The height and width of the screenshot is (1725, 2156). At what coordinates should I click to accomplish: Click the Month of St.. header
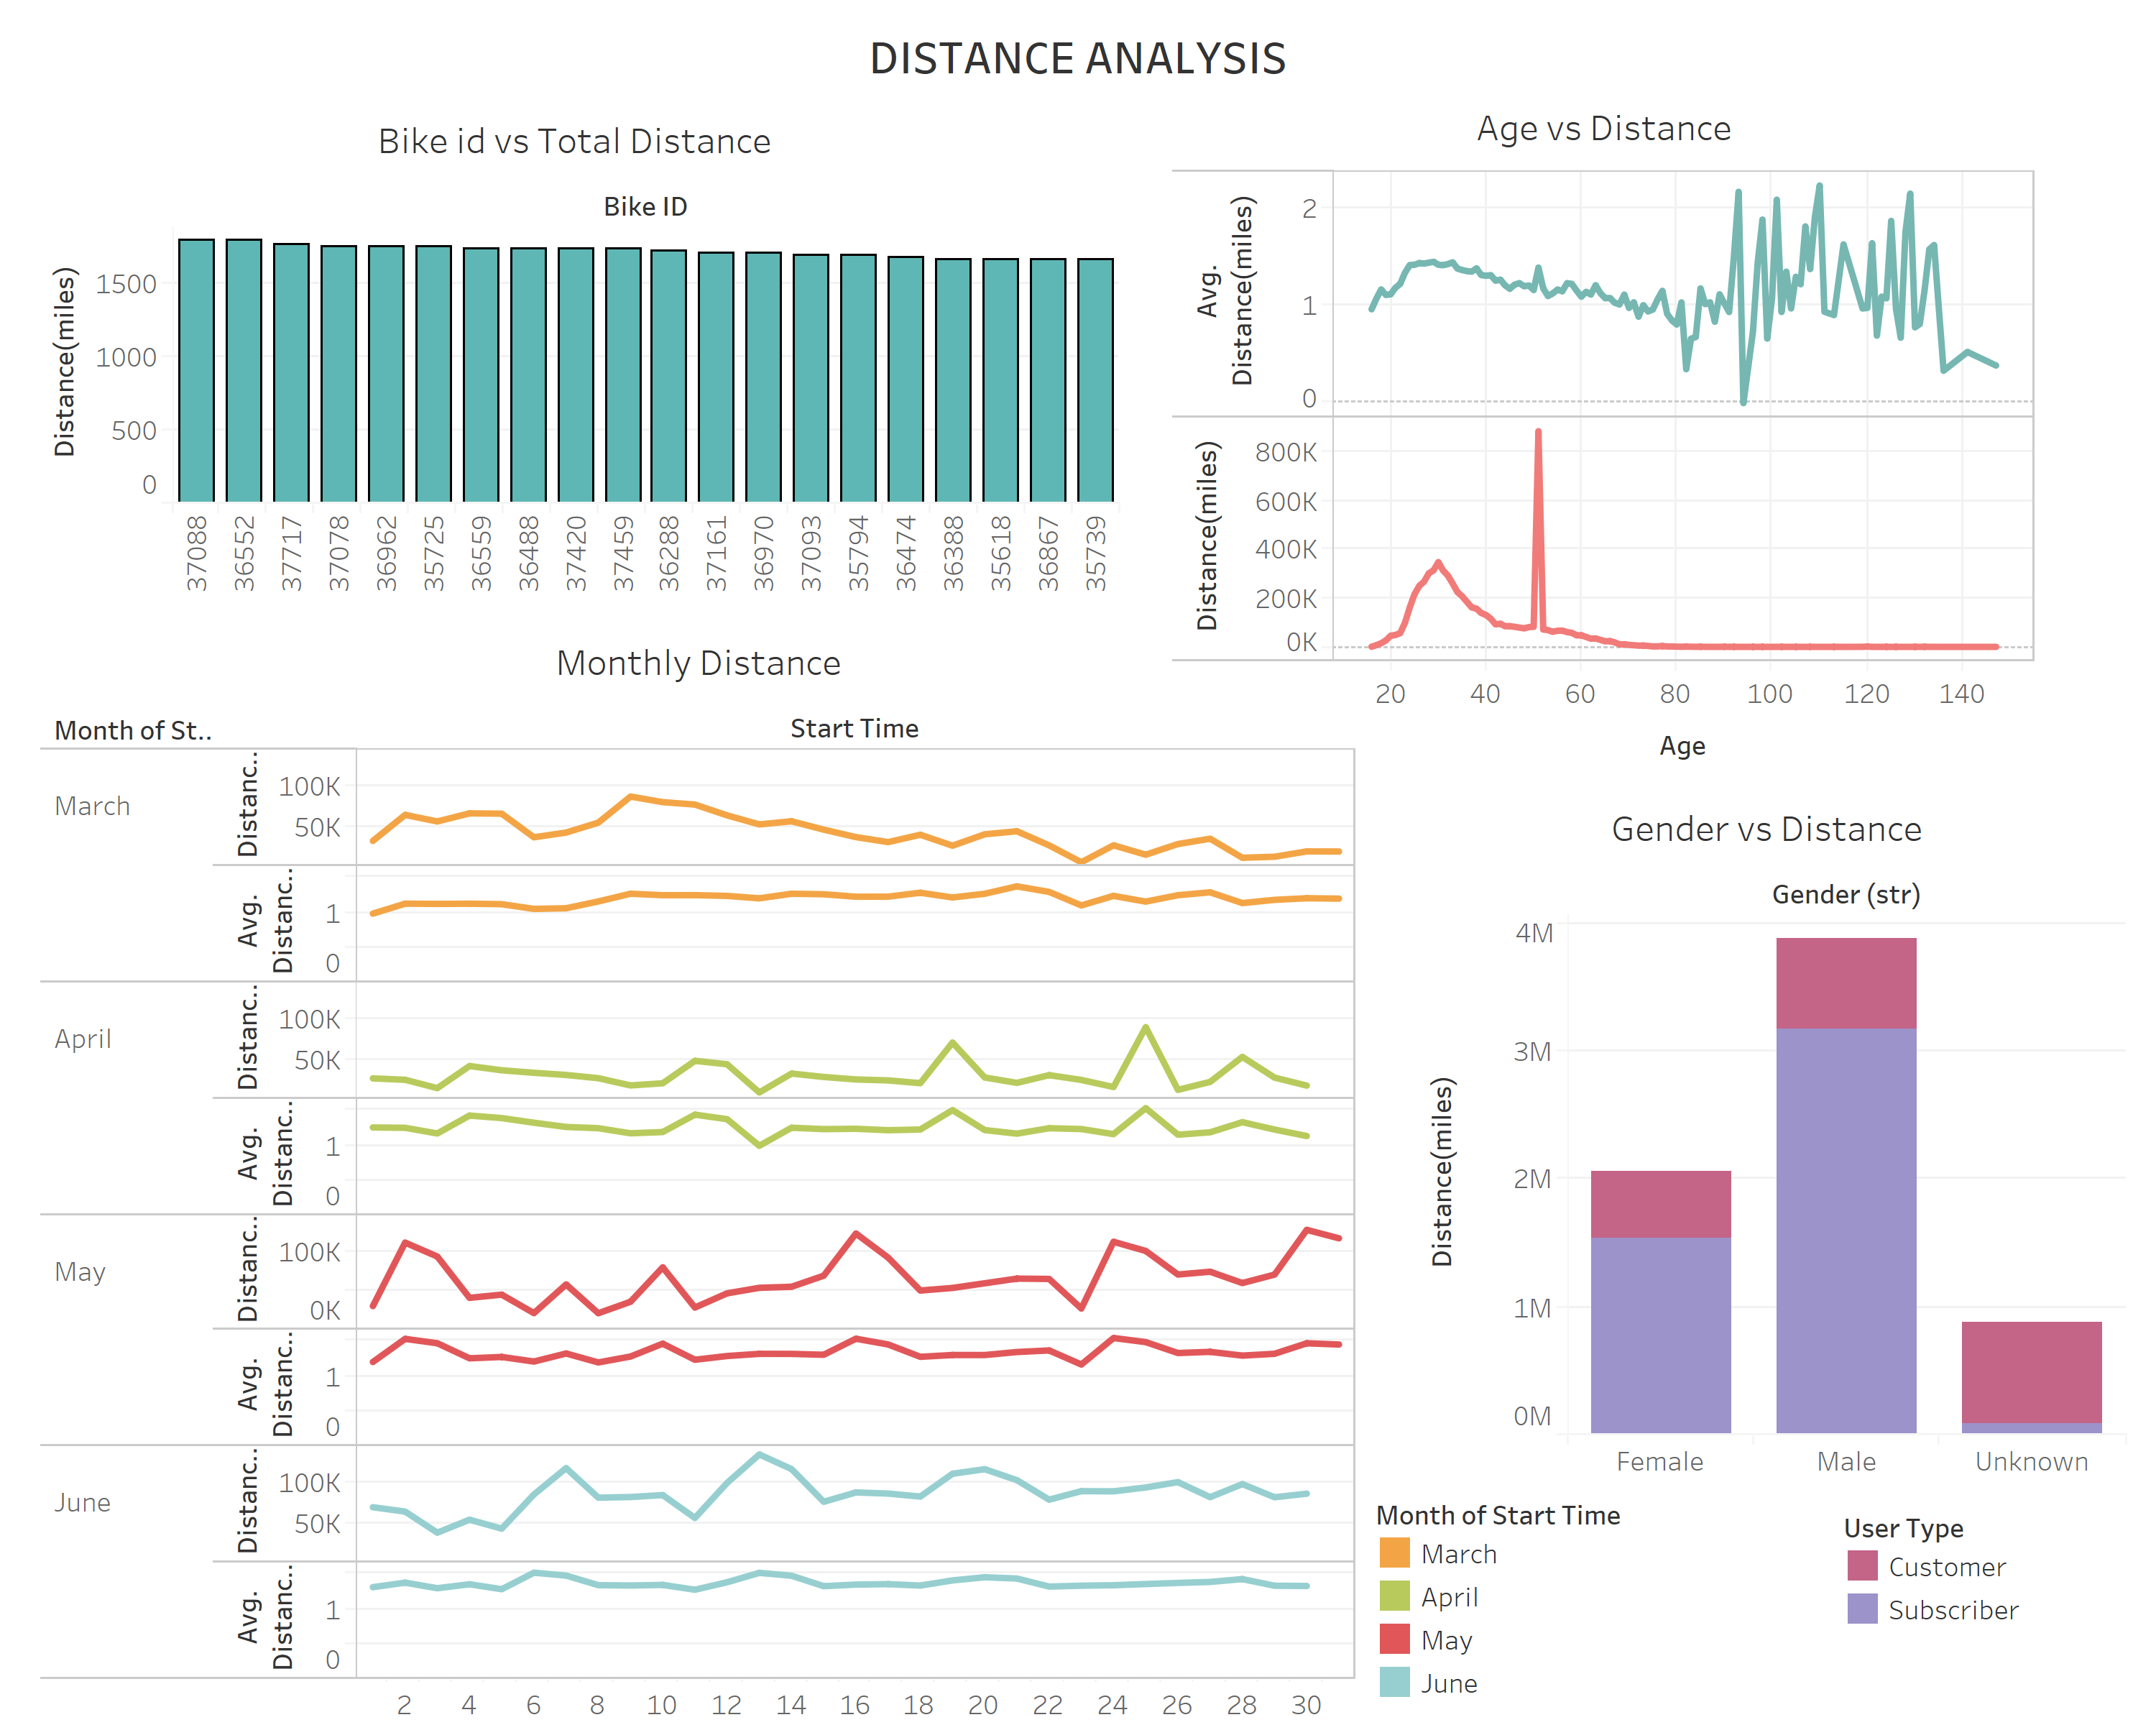click(x=133, y=731)
